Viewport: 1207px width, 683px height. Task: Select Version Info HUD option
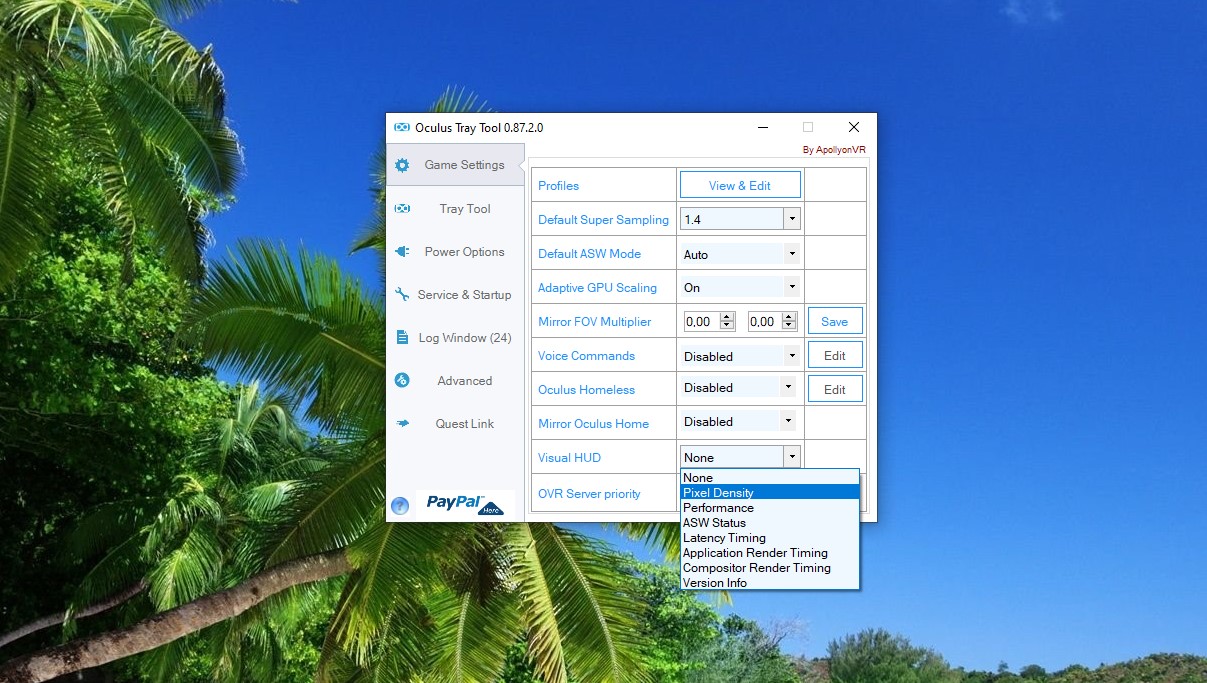click(x=769, y=583)
